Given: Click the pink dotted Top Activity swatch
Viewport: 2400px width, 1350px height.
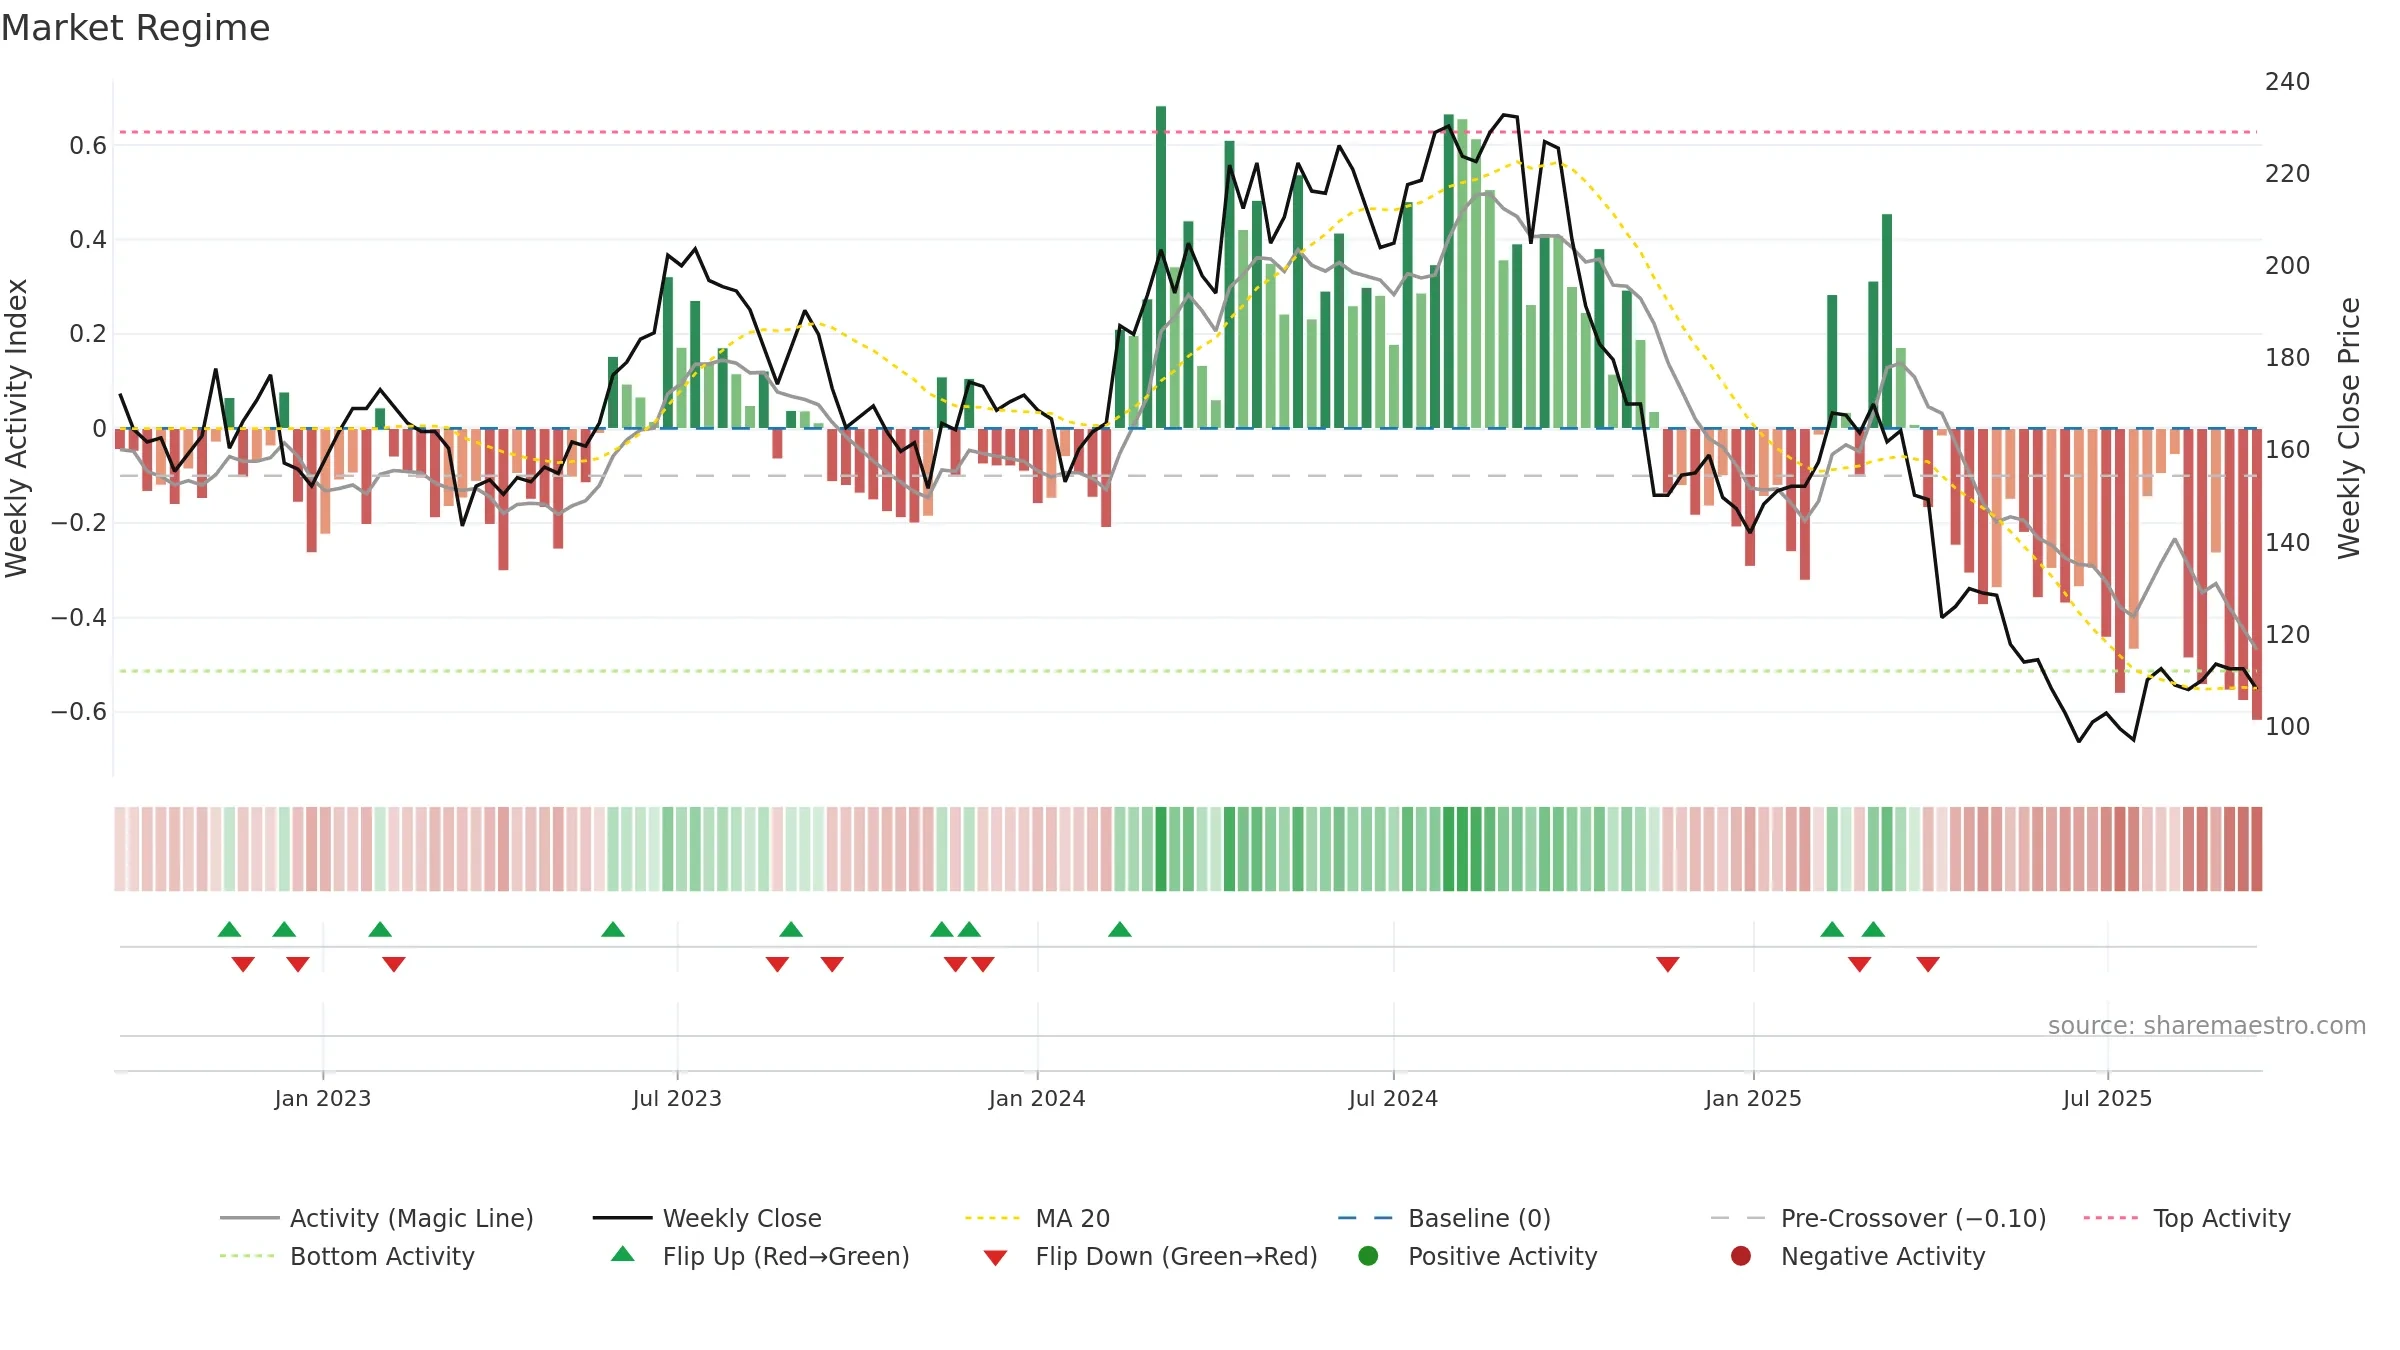Looking at the screenshot, I should pos(2112,1218).
